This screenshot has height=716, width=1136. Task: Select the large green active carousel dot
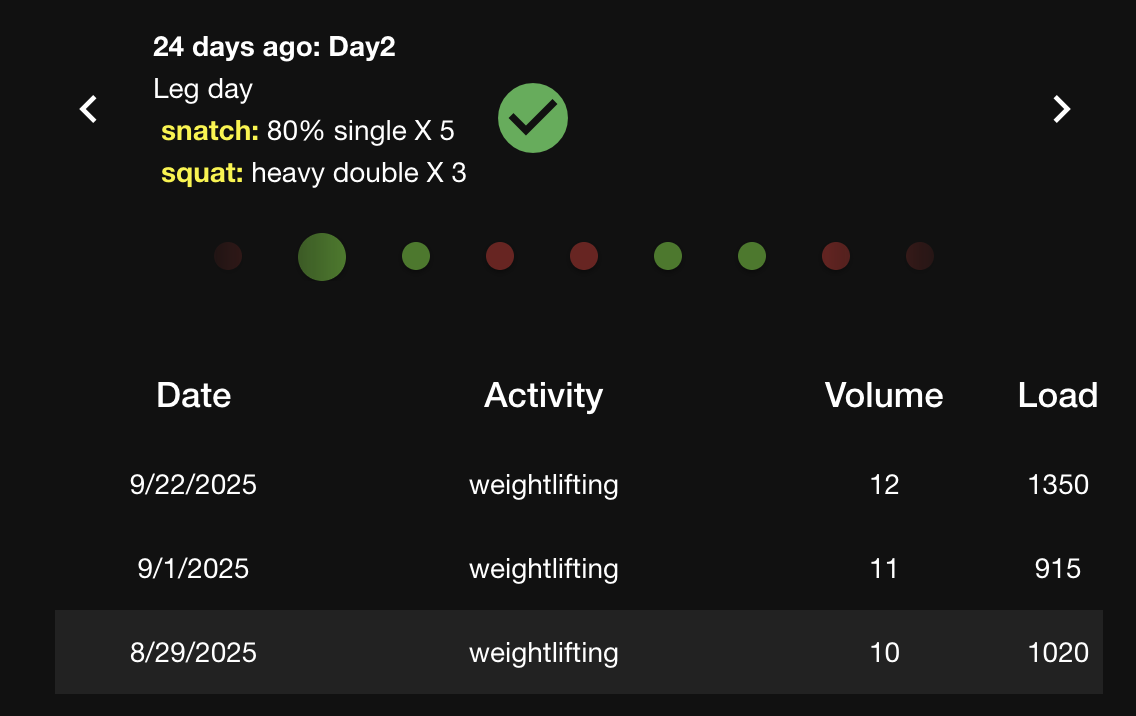322,256
